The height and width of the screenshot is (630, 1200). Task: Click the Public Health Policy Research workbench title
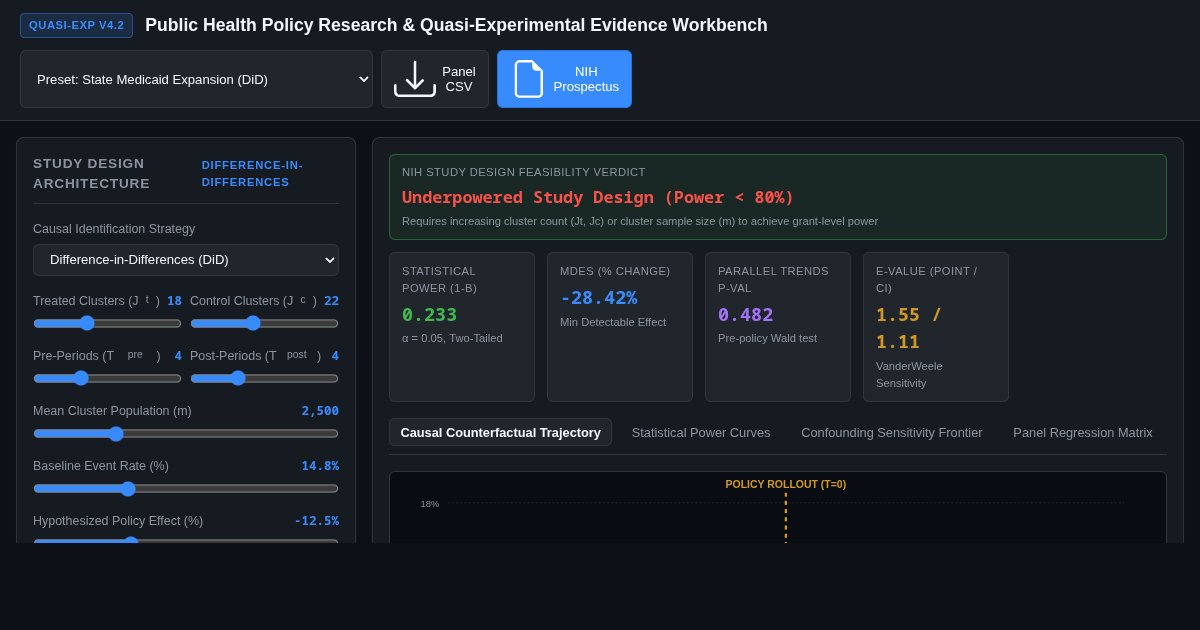point(456,25)
